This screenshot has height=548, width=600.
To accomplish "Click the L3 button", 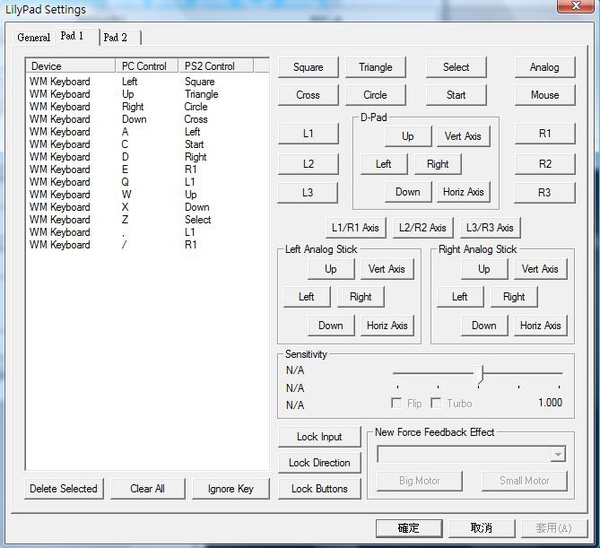I will (308, 192).
